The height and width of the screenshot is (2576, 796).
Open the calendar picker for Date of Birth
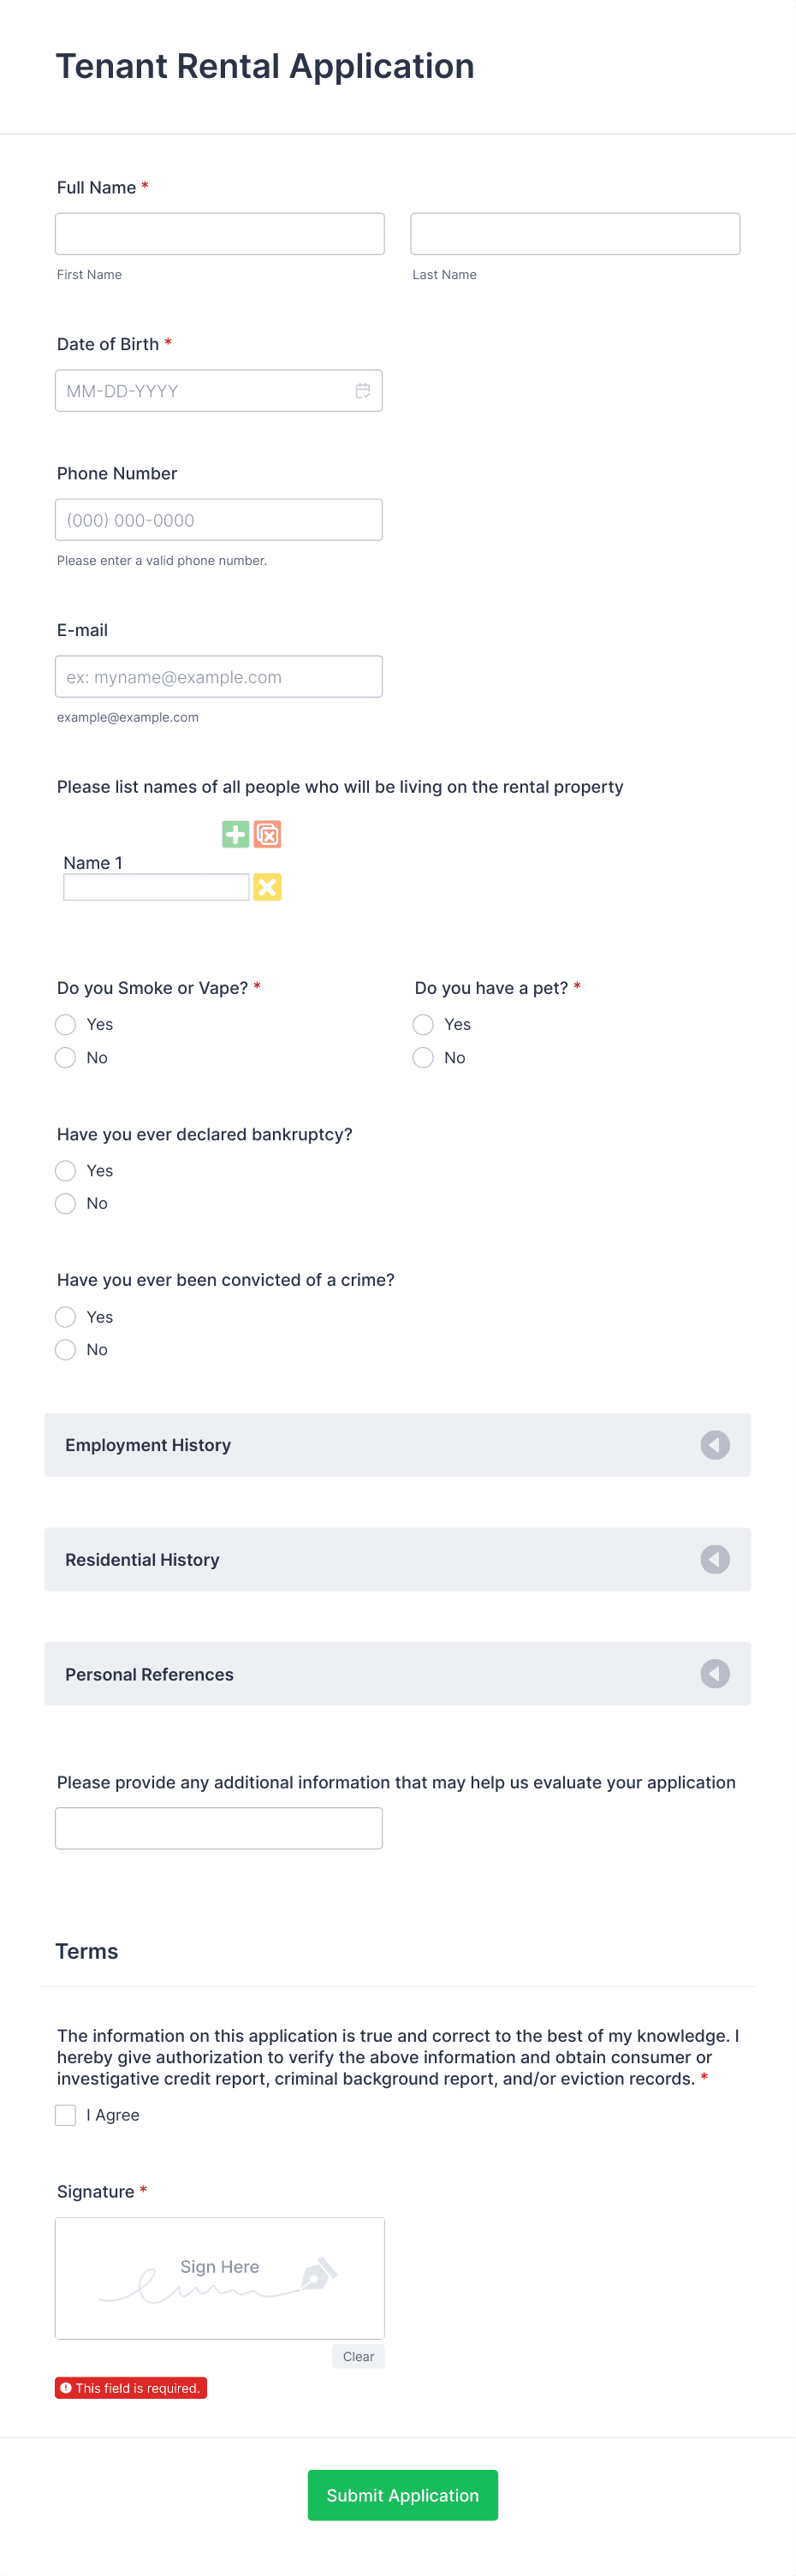pos(362,390)
